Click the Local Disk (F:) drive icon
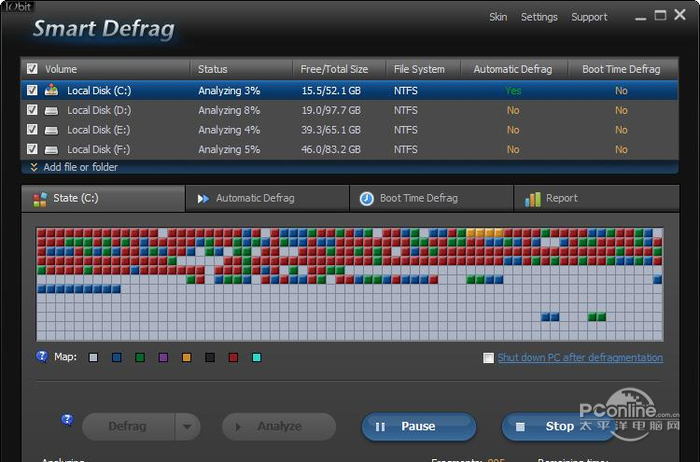The height and width of the screenshot is (462, 700). pyautogui.click(x=51, y=150)
